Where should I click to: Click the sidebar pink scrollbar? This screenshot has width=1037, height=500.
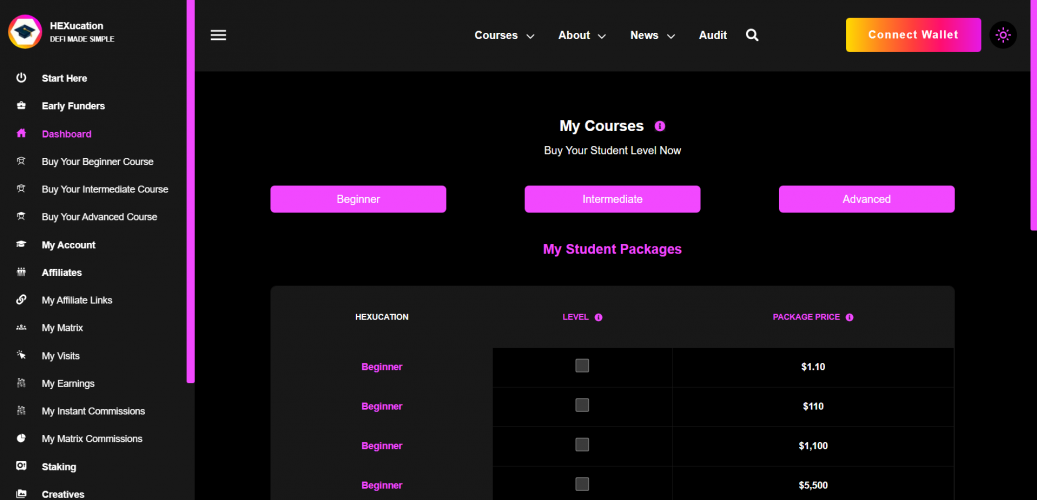point(190,191)
